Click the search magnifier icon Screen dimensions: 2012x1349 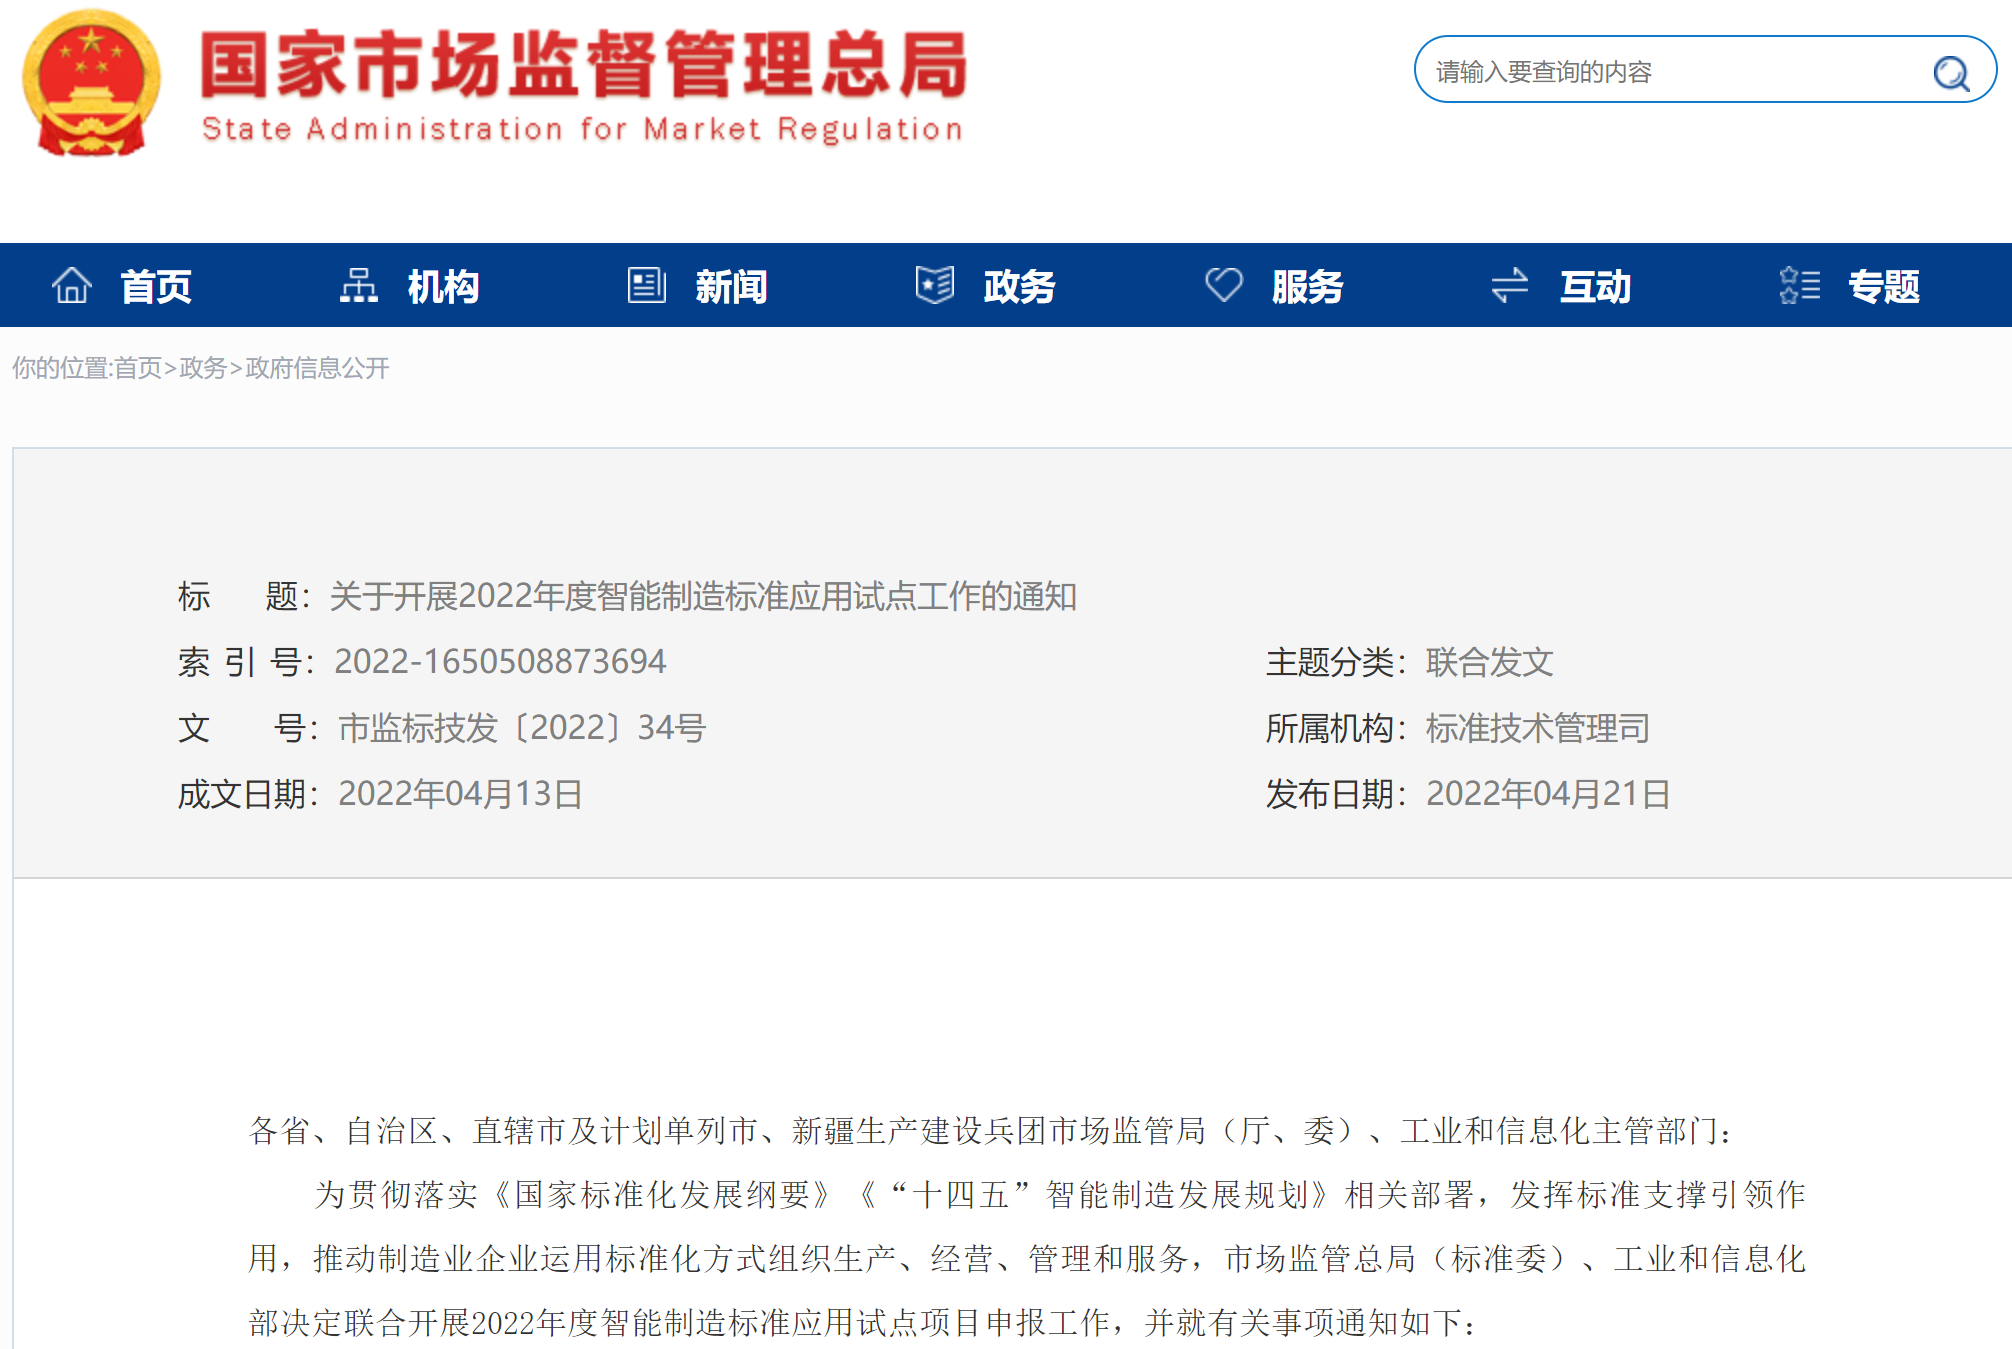(x=1951, y=73)
